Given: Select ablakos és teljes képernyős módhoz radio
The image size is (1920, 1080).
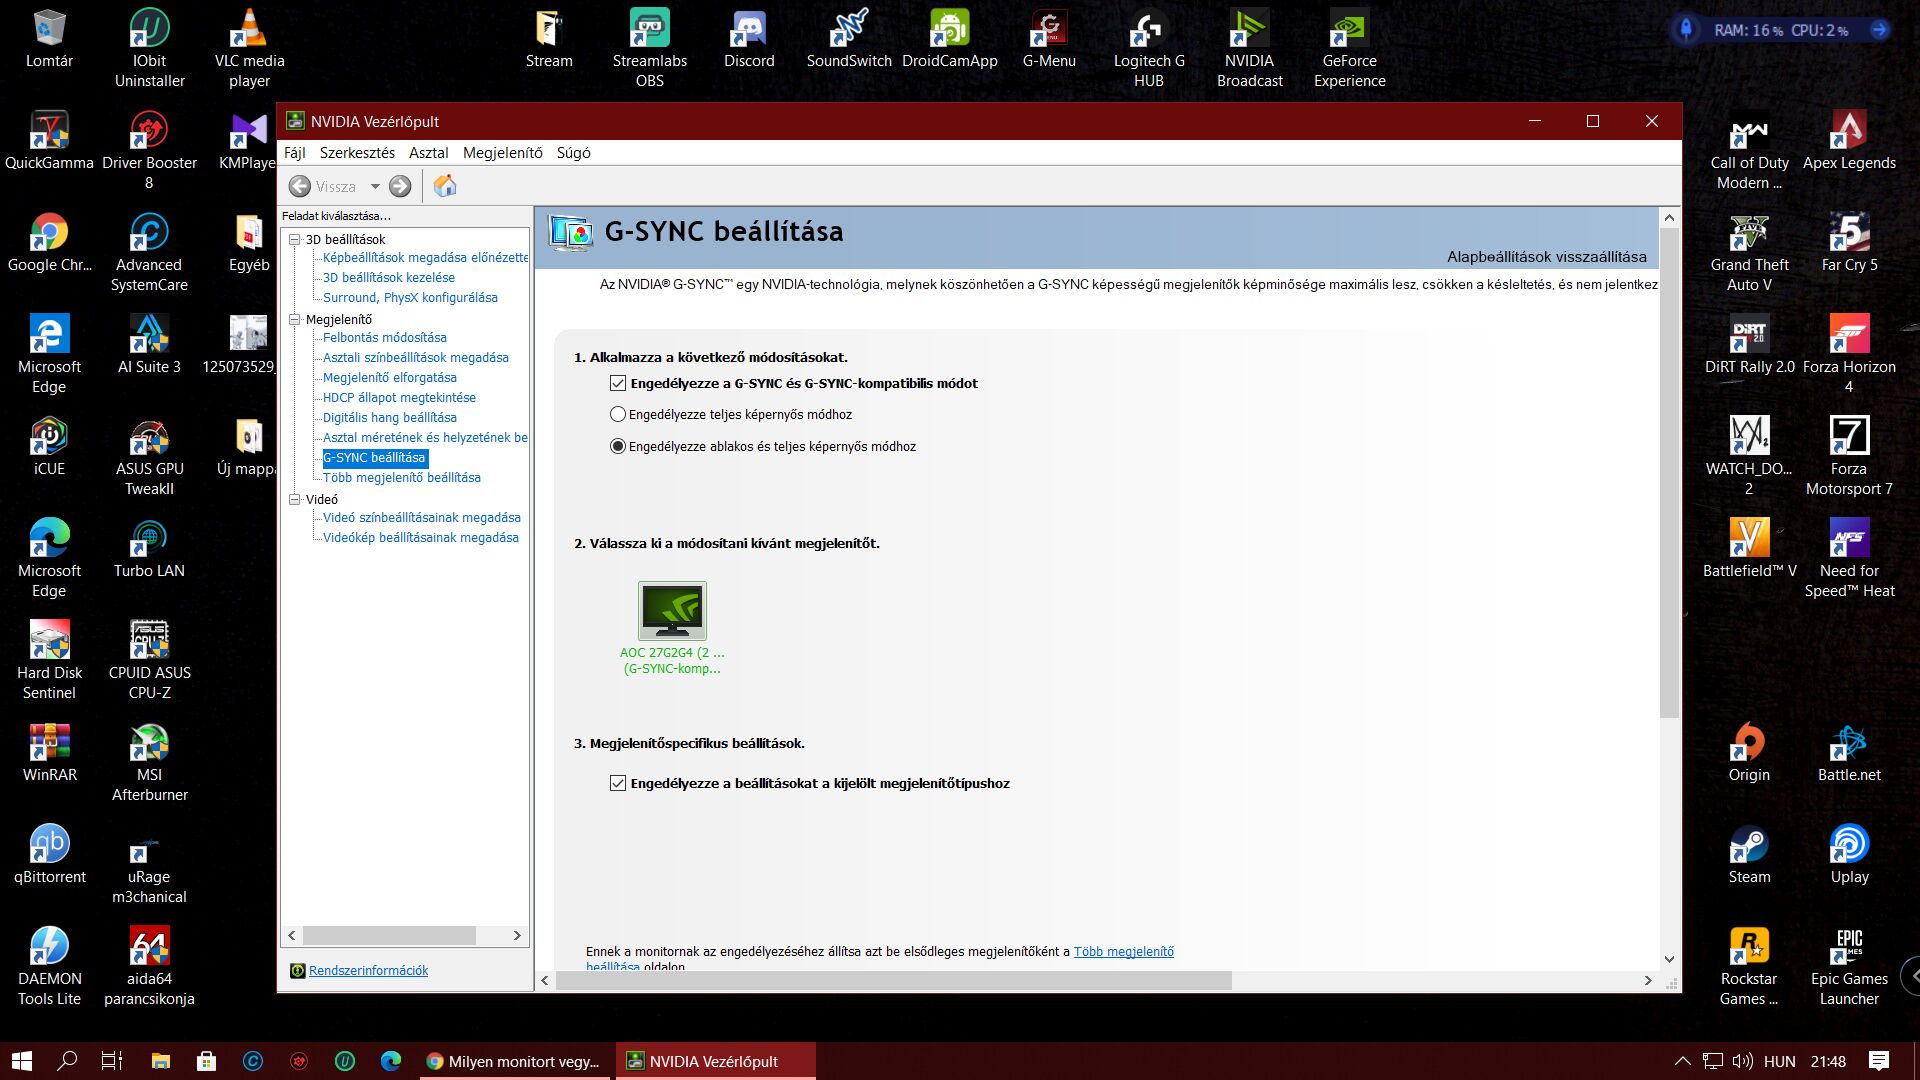Looking at the screenshot, I should pos(618,446).
